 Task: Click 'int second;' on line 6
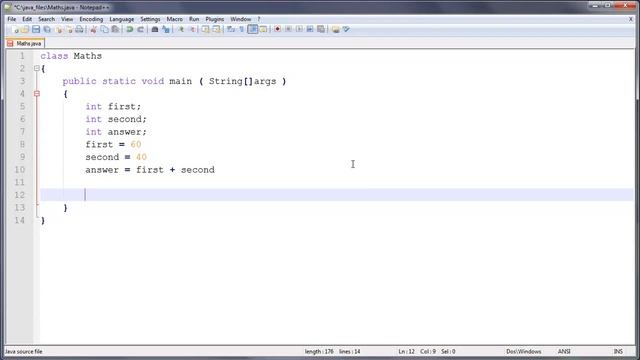click(x=116, y=119)
